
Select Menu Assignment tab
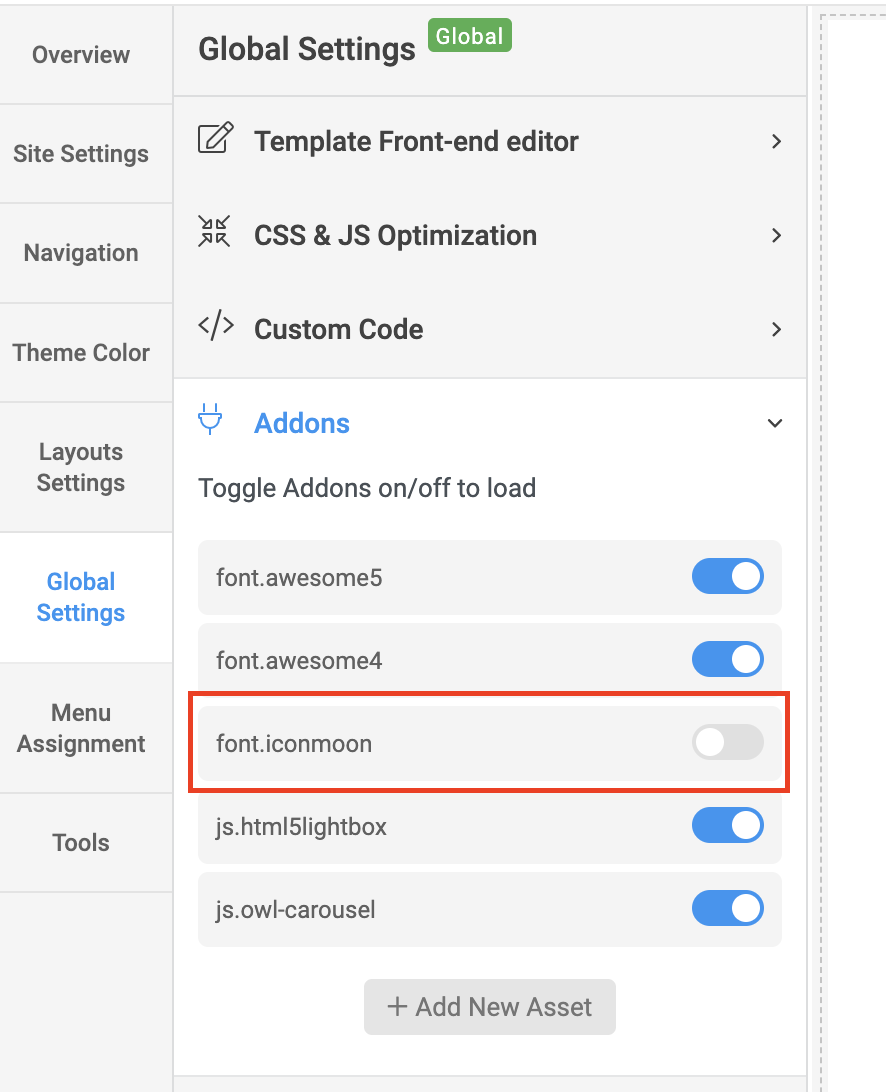coord(81,728)
